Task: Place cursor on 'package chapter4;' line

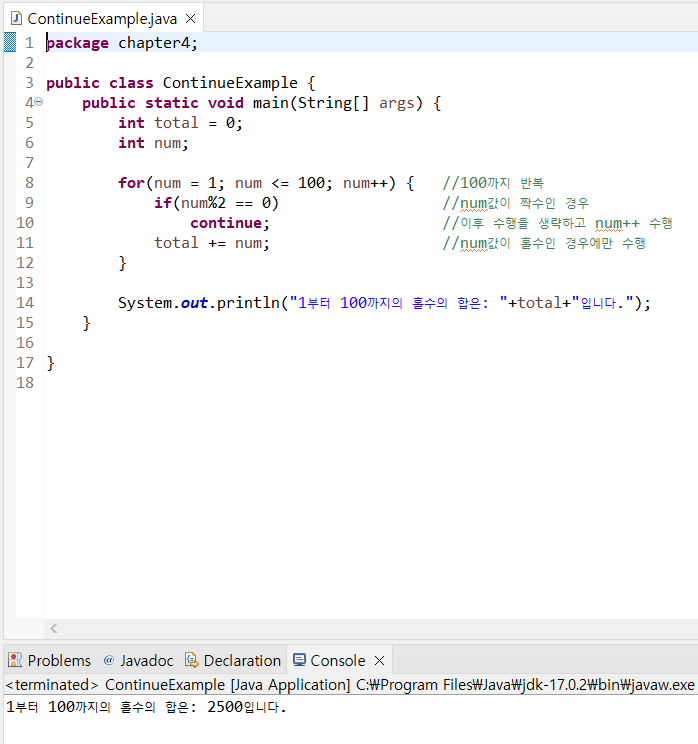Action: pyautogui.click(x=122, y=43)
